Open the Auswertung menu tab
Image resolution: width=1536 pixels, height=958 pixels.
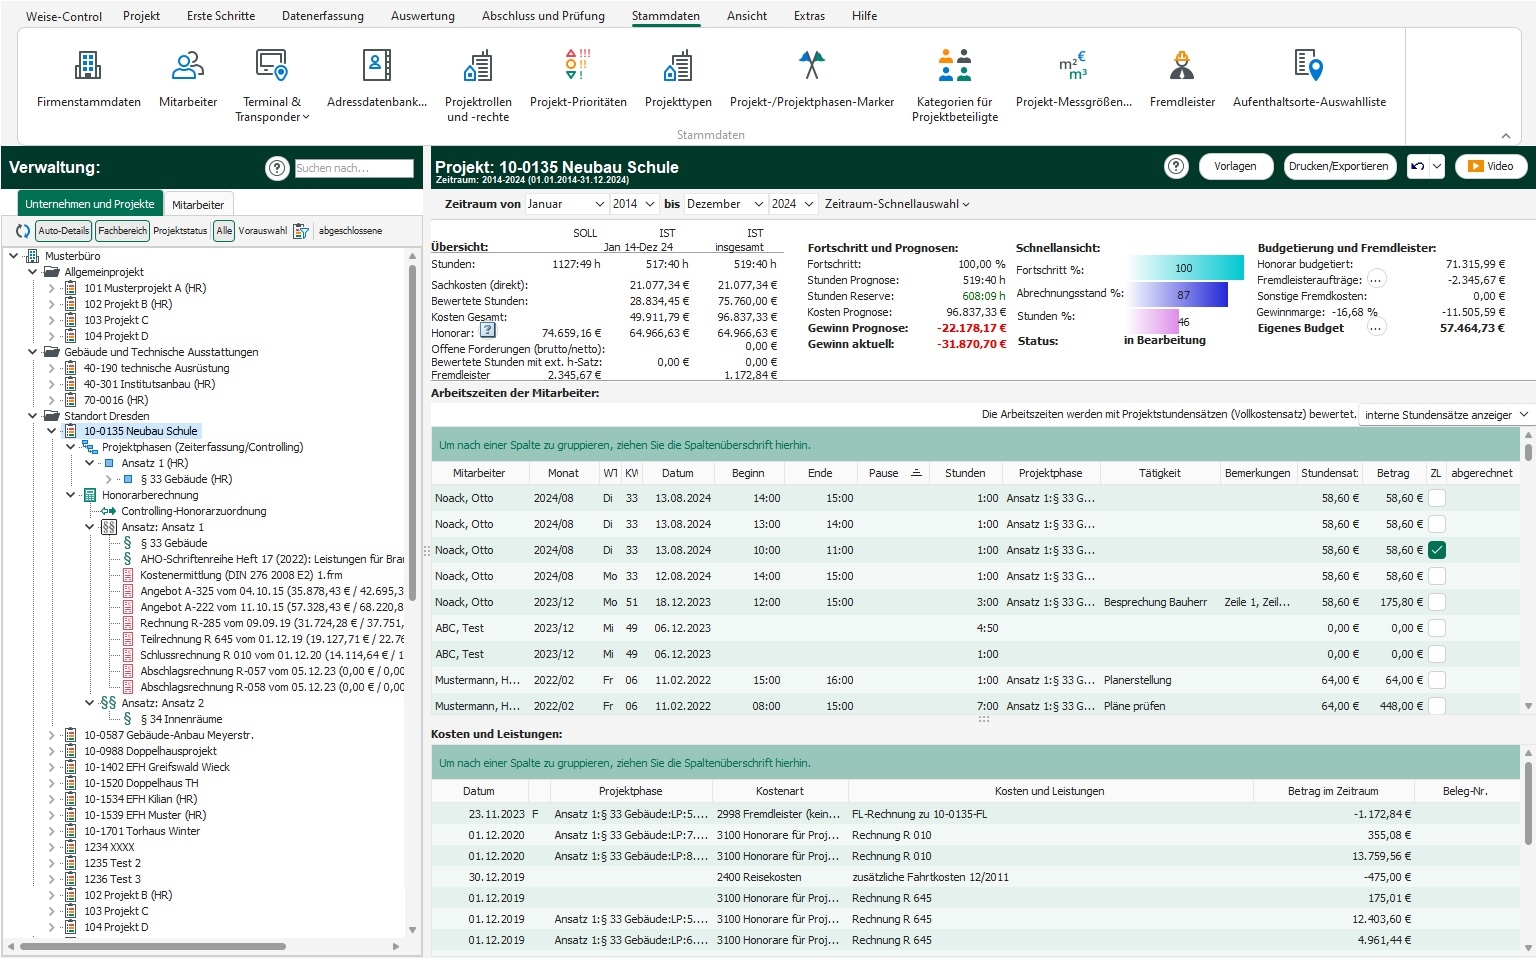(422, 16)
